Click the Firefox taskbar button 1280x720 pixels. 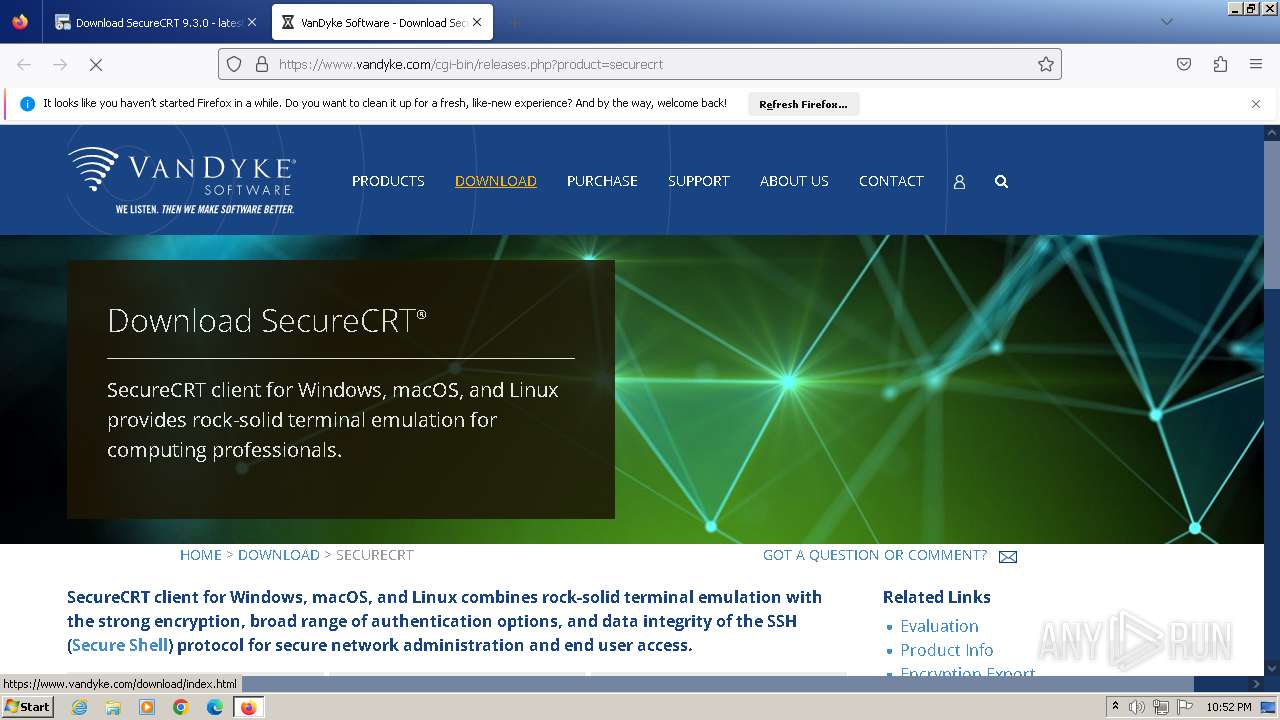(248, 707)
